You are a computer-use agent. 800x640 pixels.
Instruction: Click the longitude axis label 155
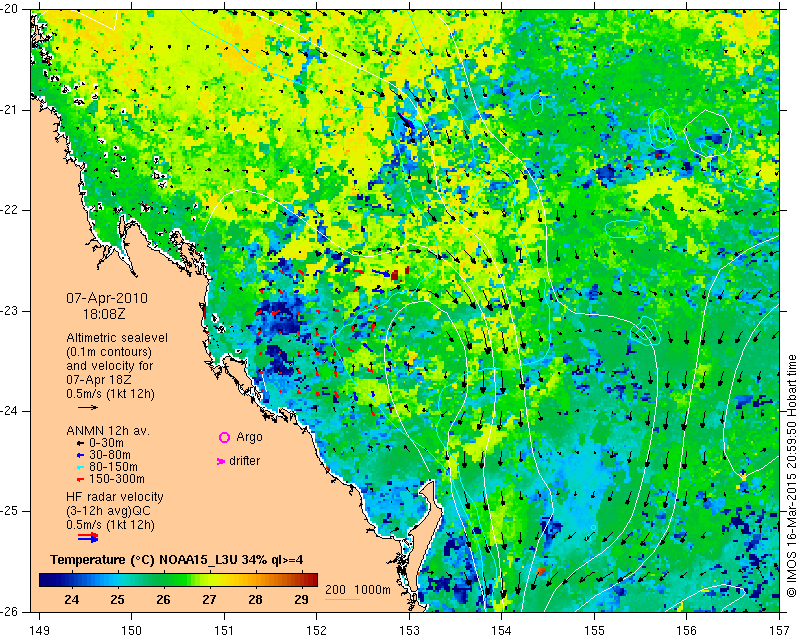click(x=594, y=630)
